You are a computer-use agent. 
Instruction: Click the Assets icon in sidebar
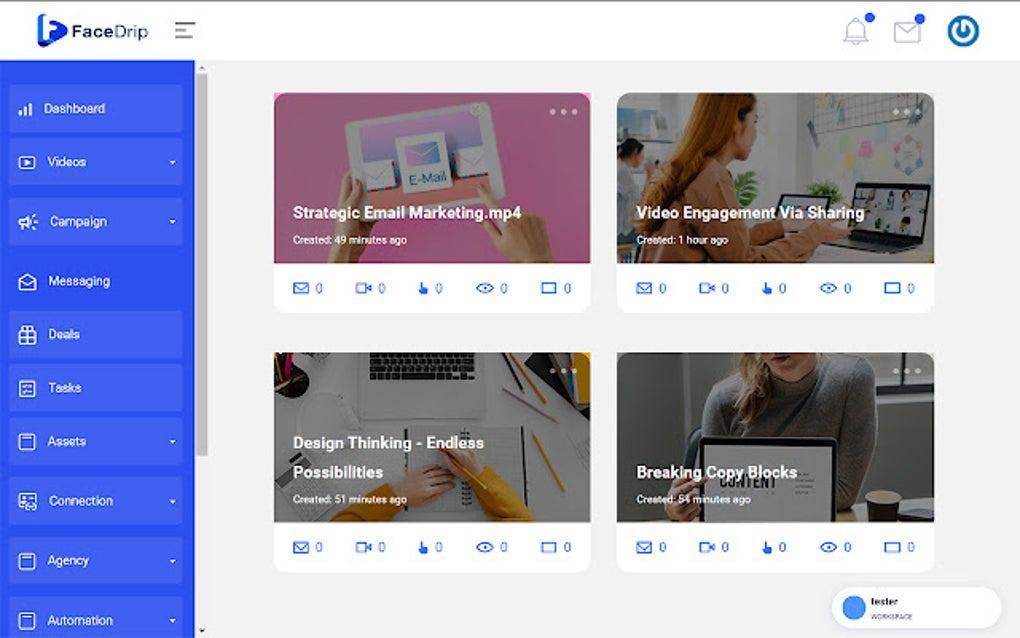pos(27,442)
